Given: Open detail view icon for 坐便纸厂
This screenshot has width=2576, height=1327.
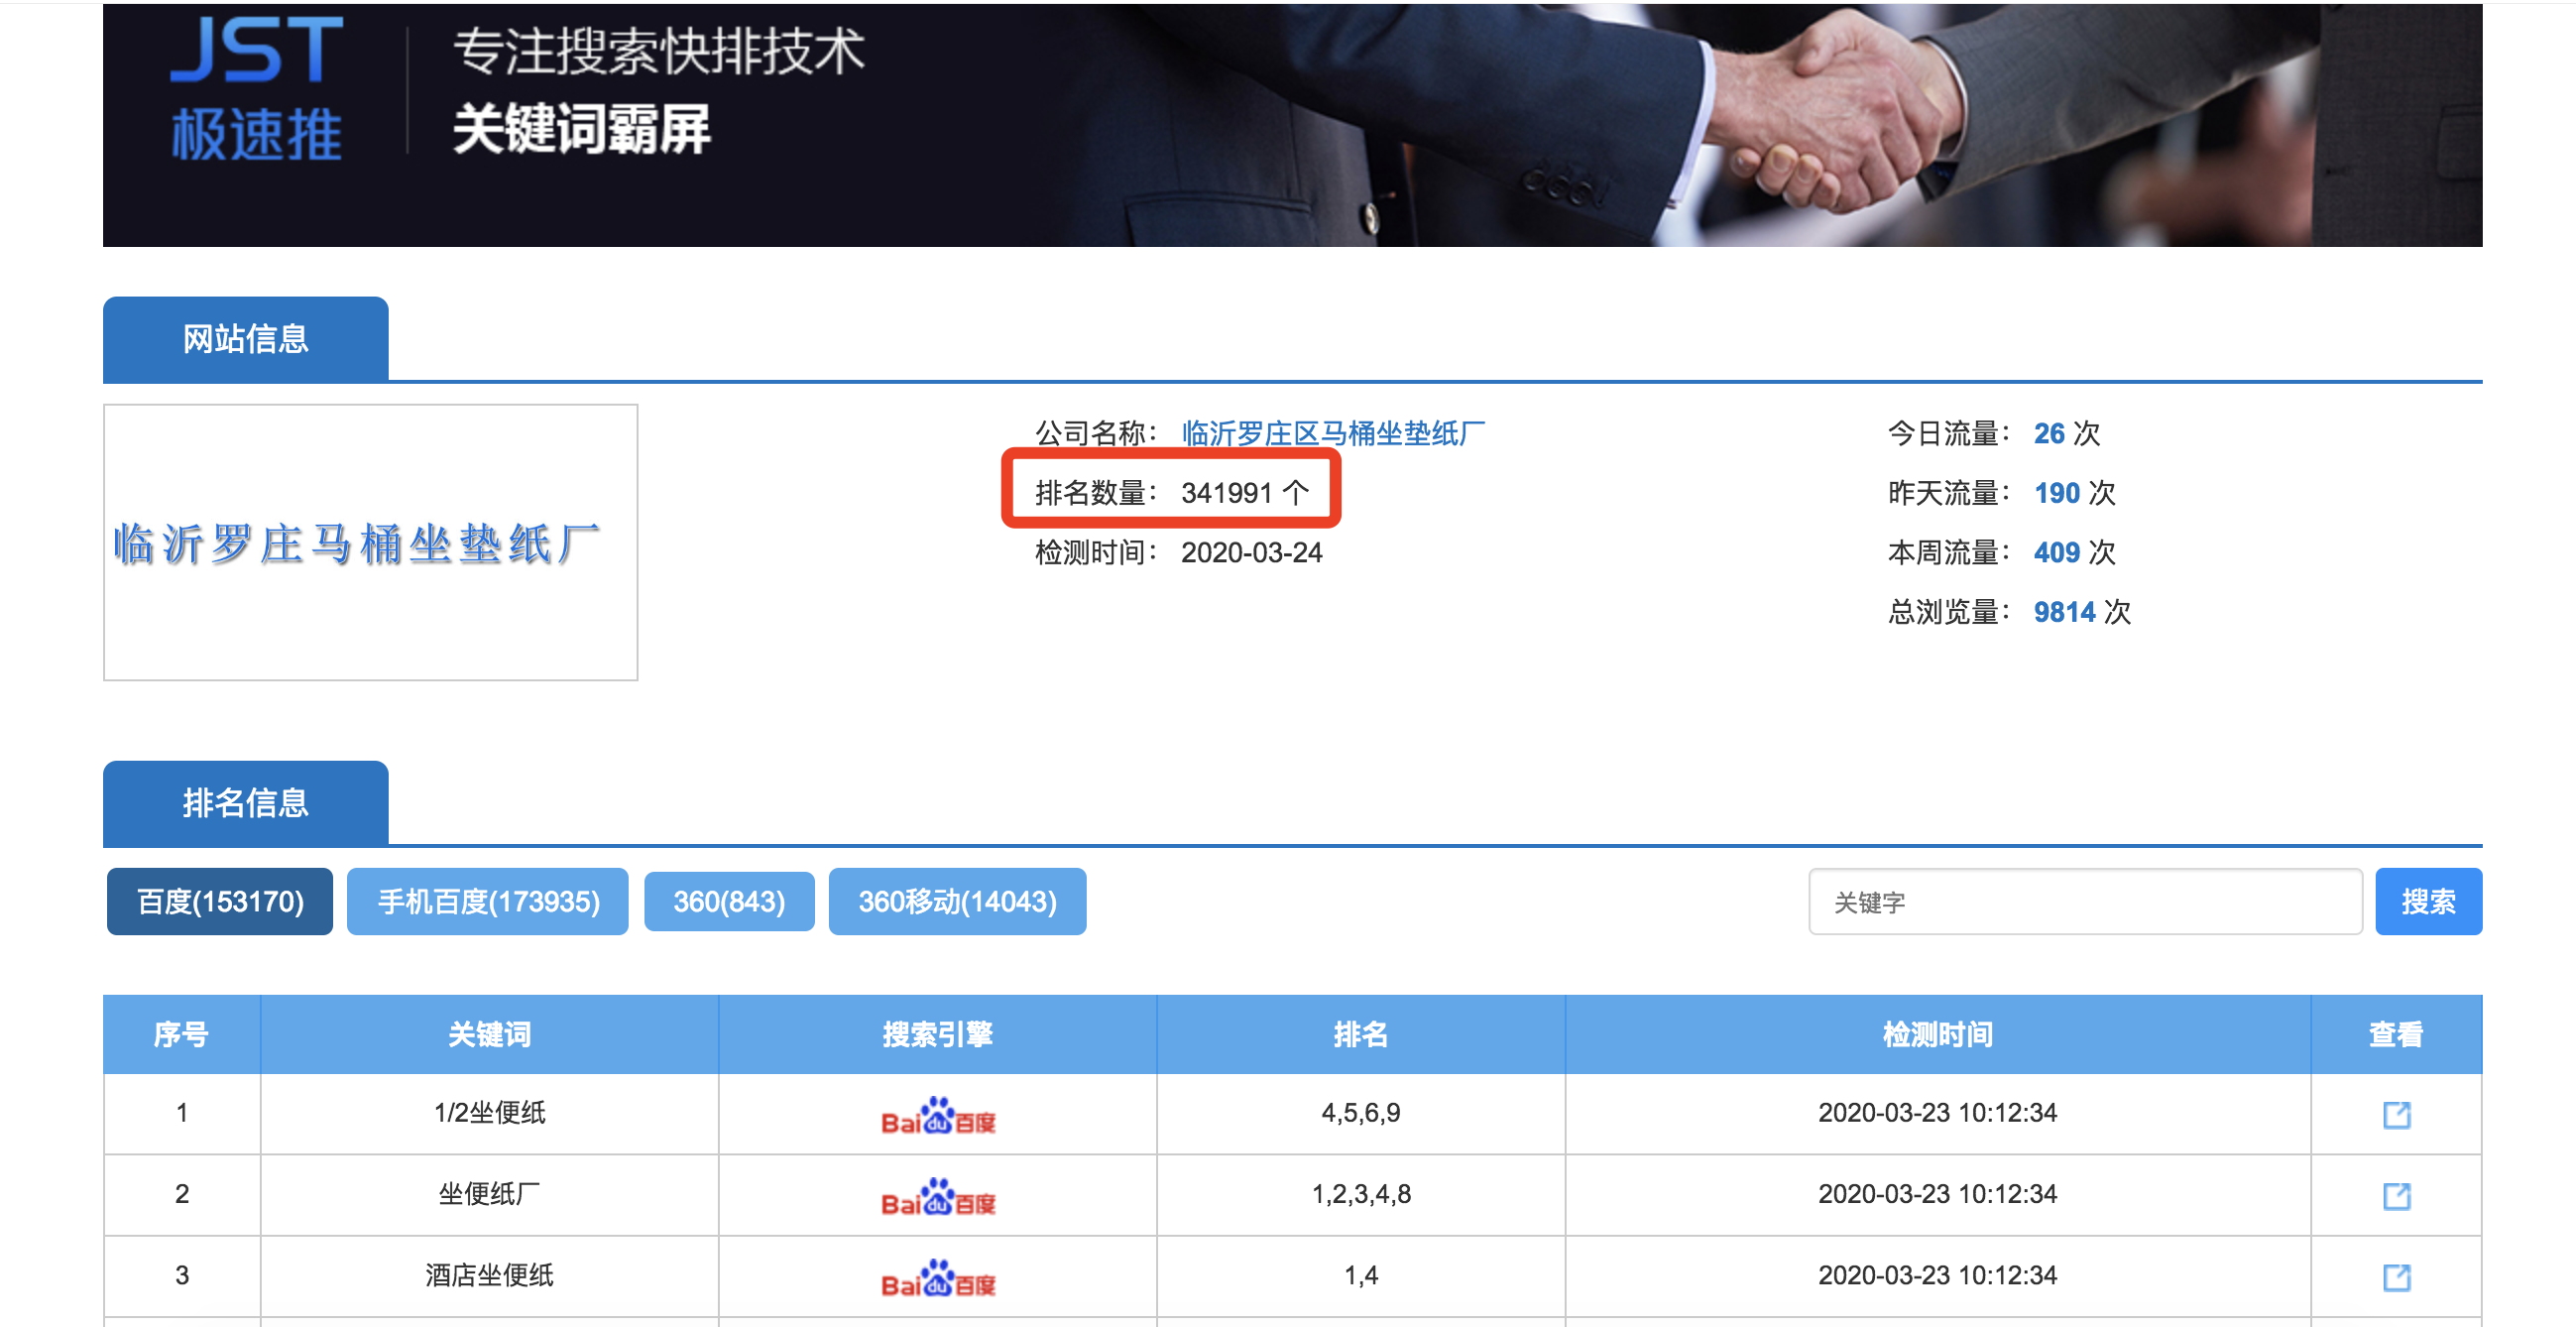Looking at the screenshot, I should (x=2397, y=1194).
